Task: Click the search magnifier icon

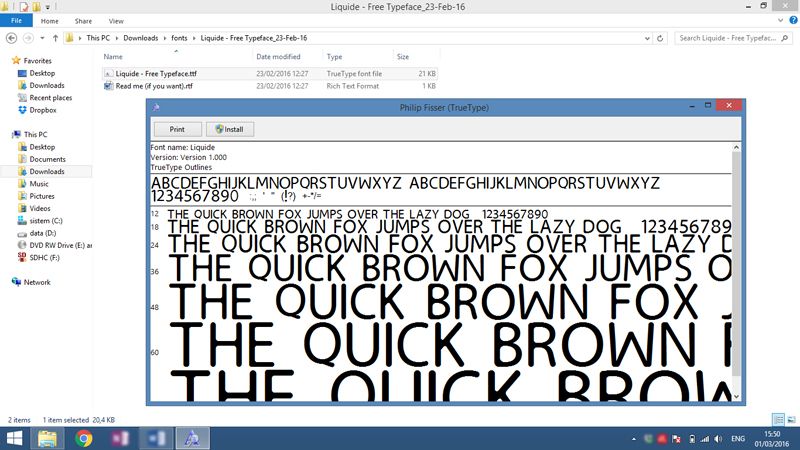Action: pos(785,38)
